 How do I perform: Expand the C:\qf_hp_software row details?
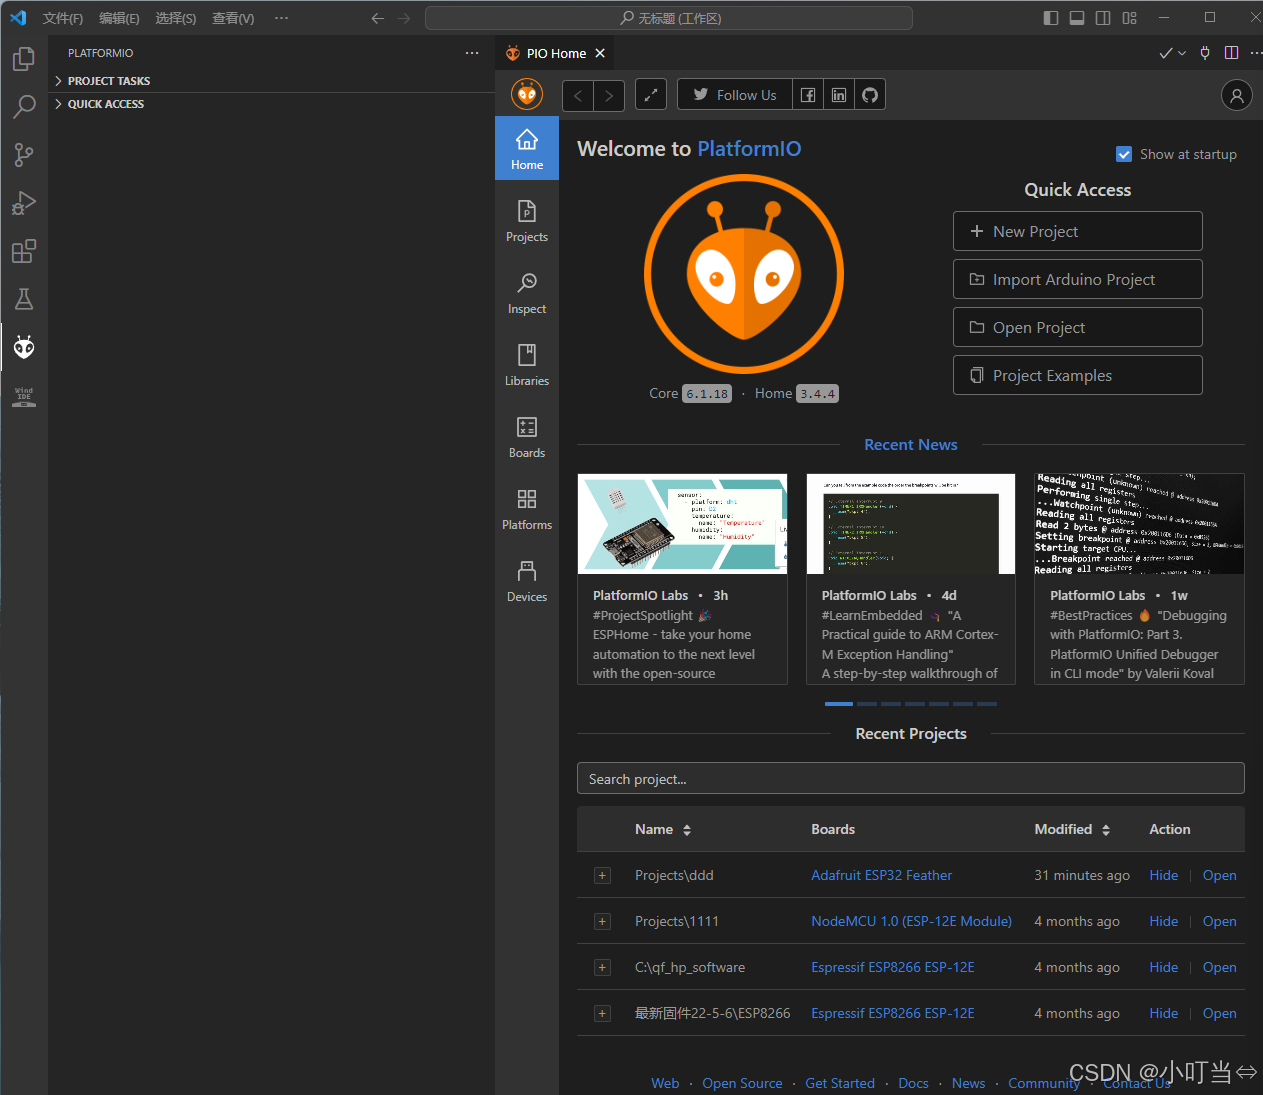point(602,967)
